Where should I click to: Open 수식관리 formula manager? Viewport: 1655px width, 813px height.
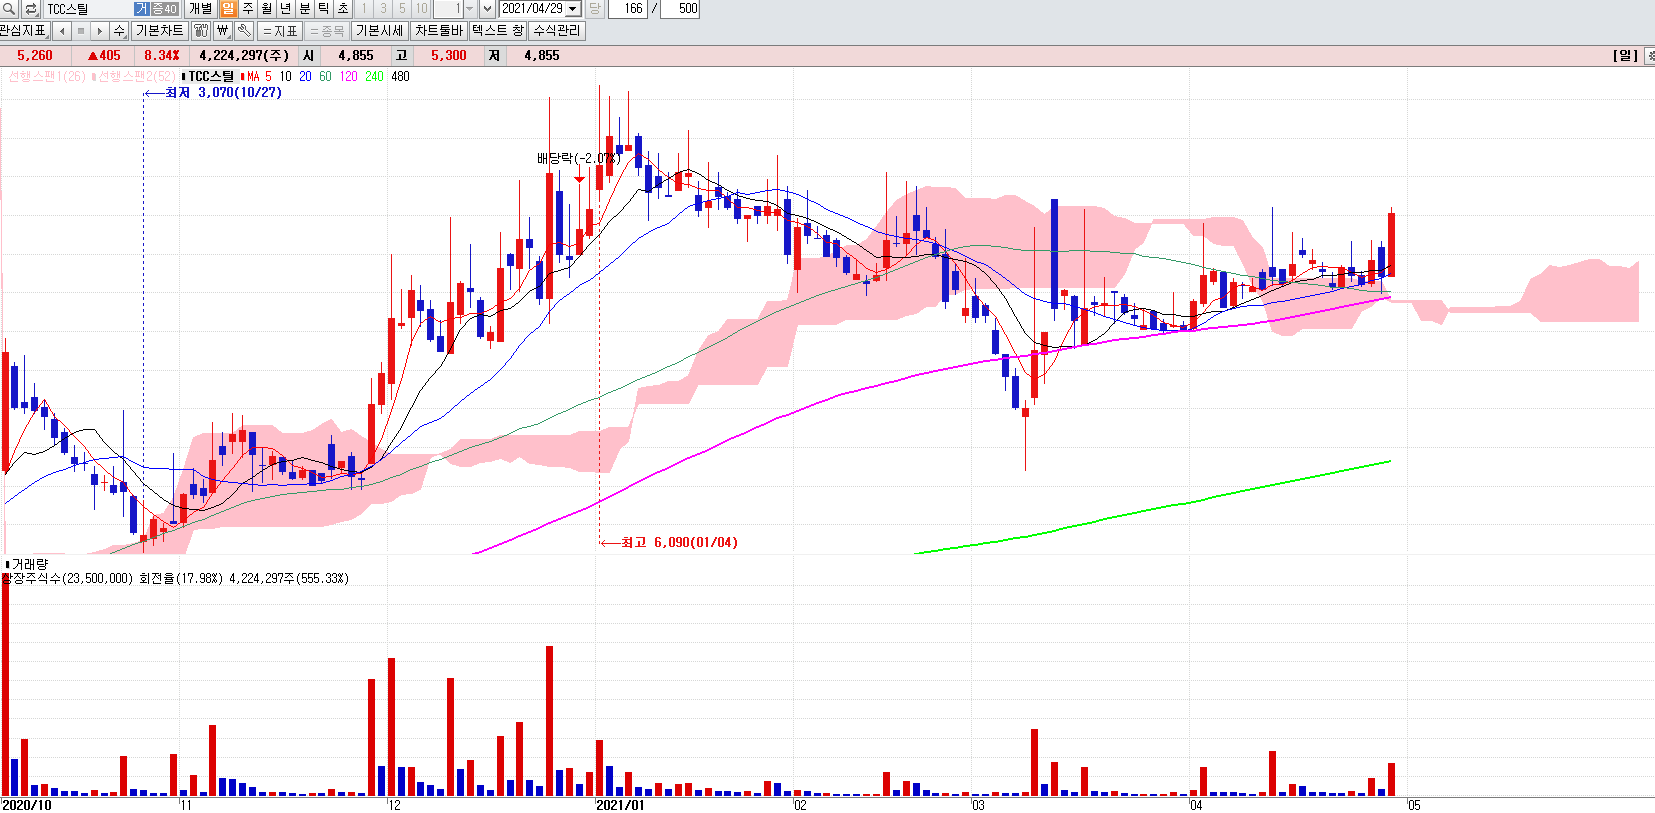point(557,31)
